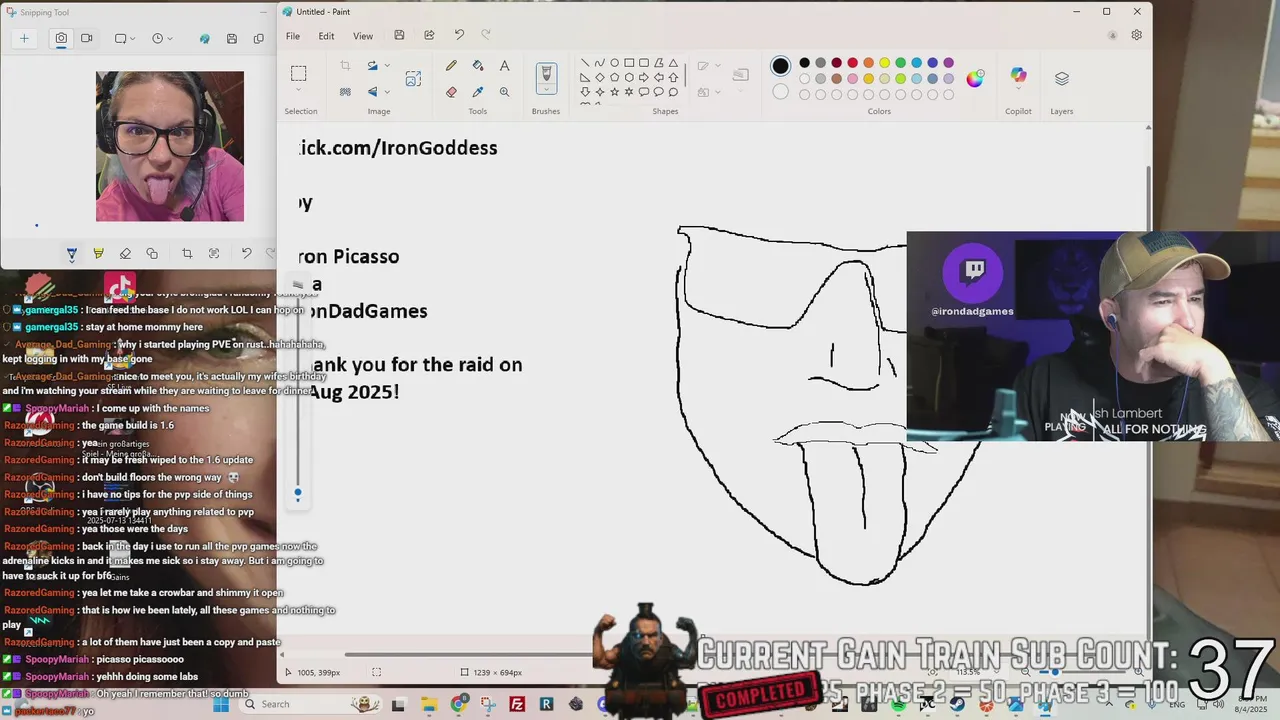Click Snipping Tool image crop icon
Image resolution: width=1280 pixels, height=720 pixels.
click(187, 254)
